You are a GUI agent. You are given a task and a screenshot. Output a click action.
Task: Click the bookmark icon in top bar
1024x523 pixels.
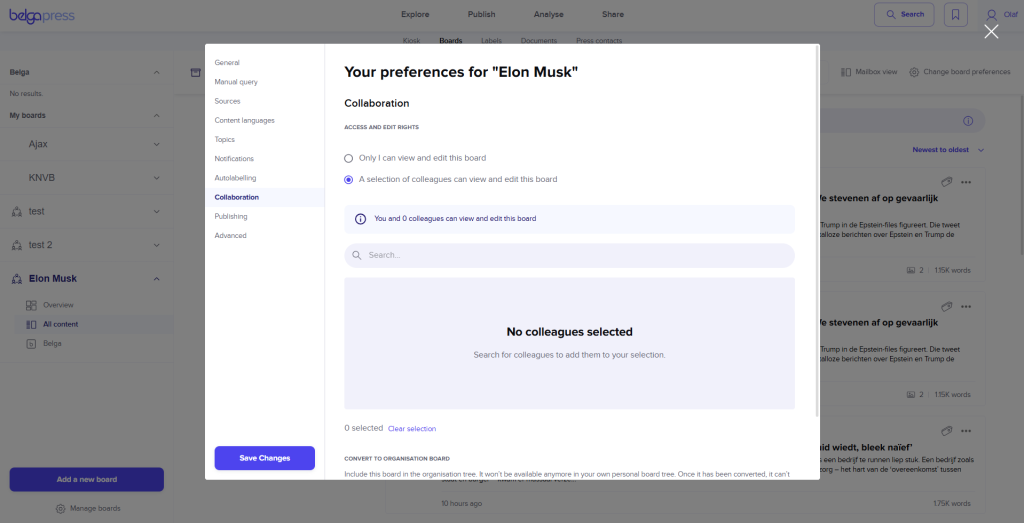click(x=956, y=15)
